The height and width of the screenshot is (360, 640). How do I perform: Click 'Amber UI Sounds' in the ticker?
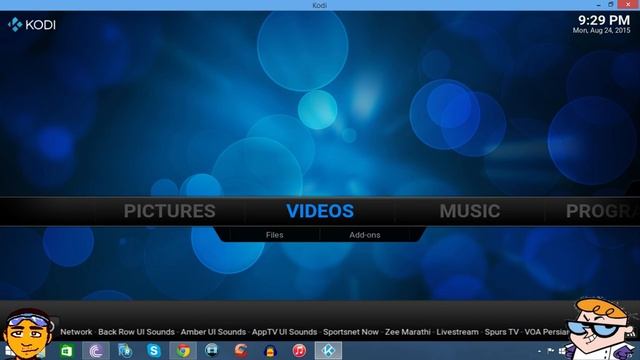[x=213, y=332]
